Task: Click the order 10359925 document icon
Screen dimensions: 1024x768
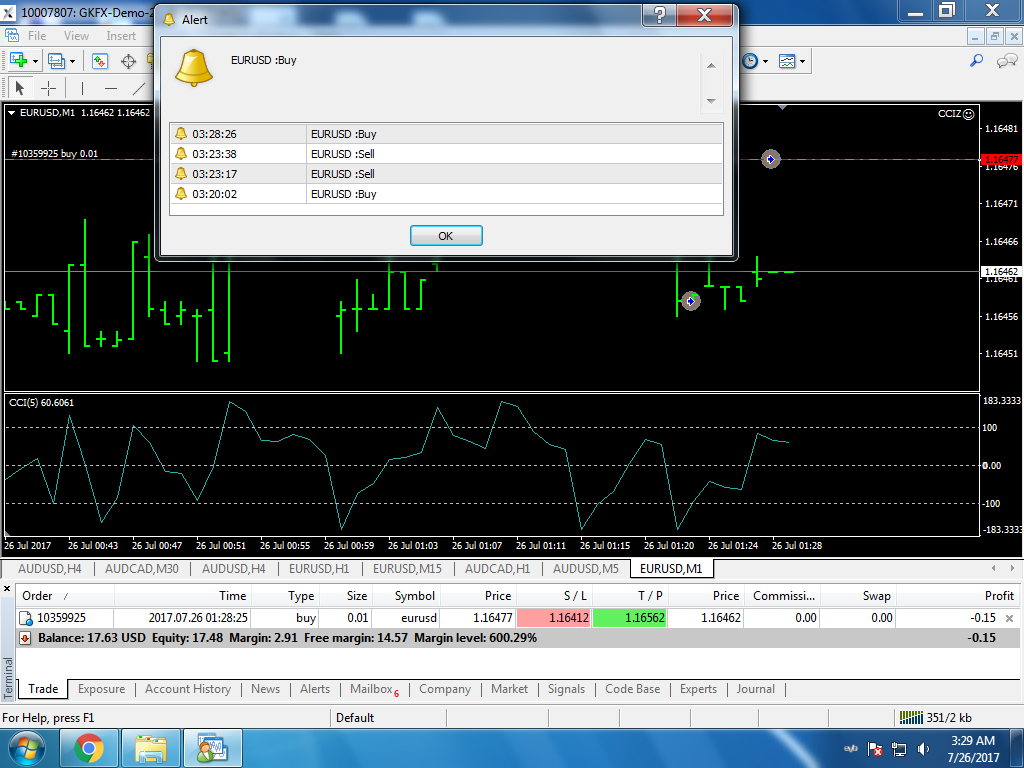Action: click(x=25, y=618)
